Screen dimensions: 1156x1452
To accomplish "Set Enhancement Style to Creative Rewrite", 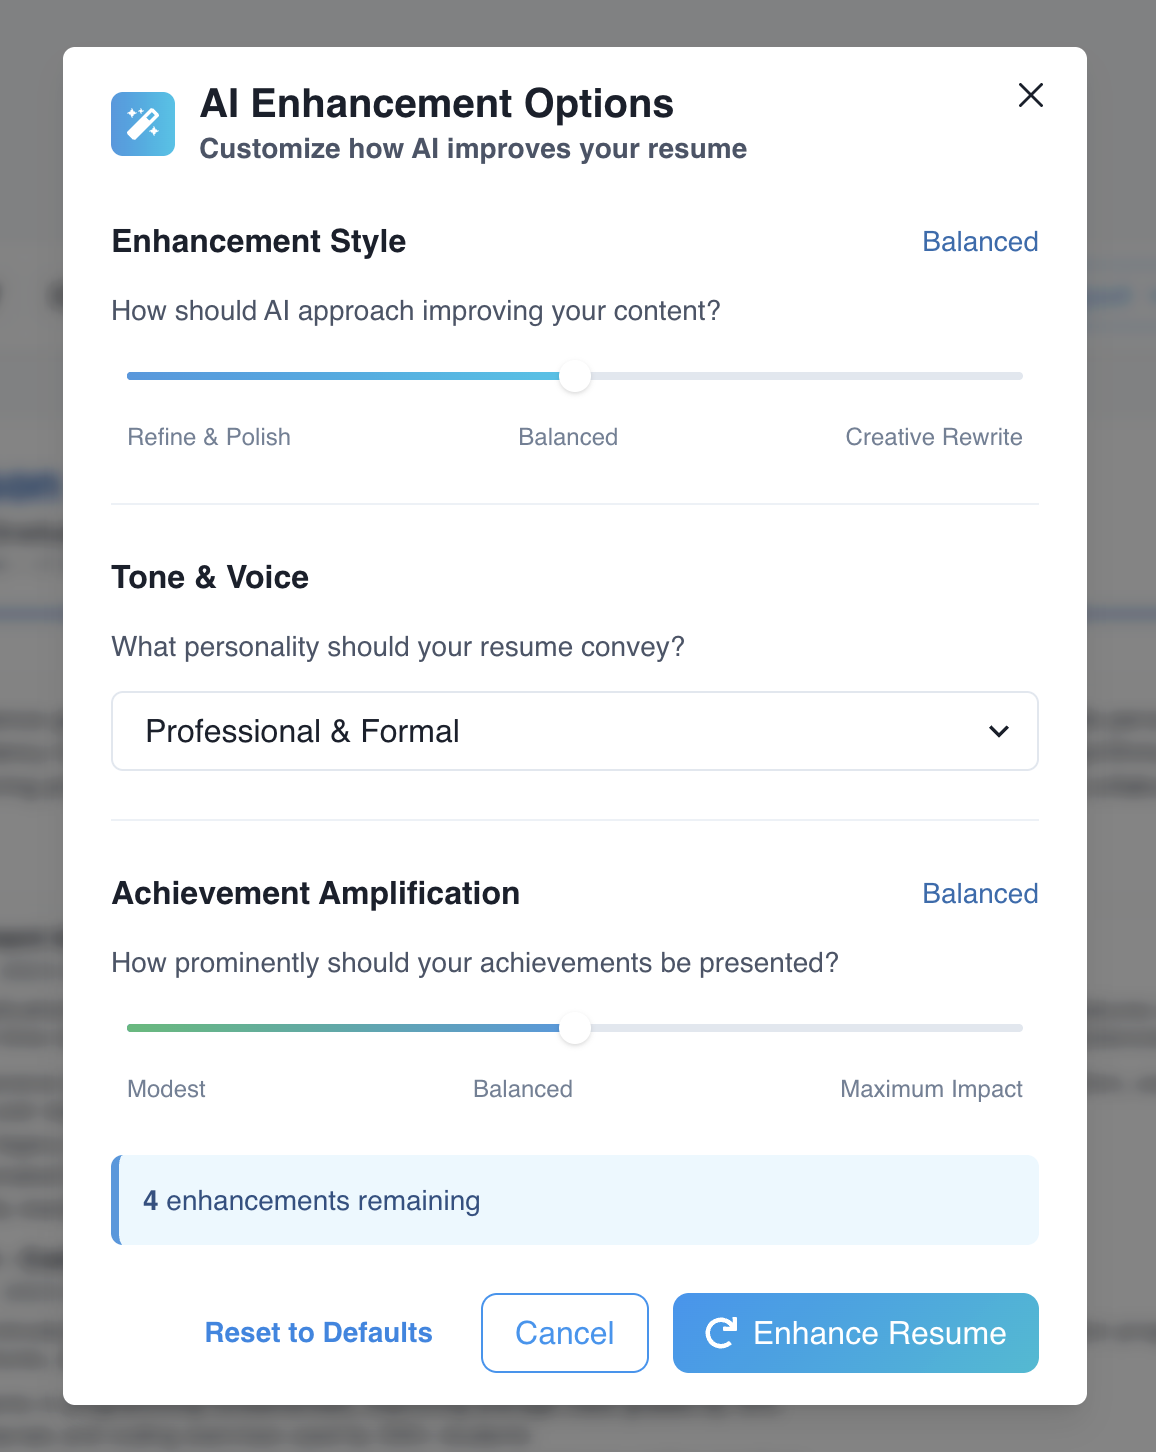I will coord(933,437).
